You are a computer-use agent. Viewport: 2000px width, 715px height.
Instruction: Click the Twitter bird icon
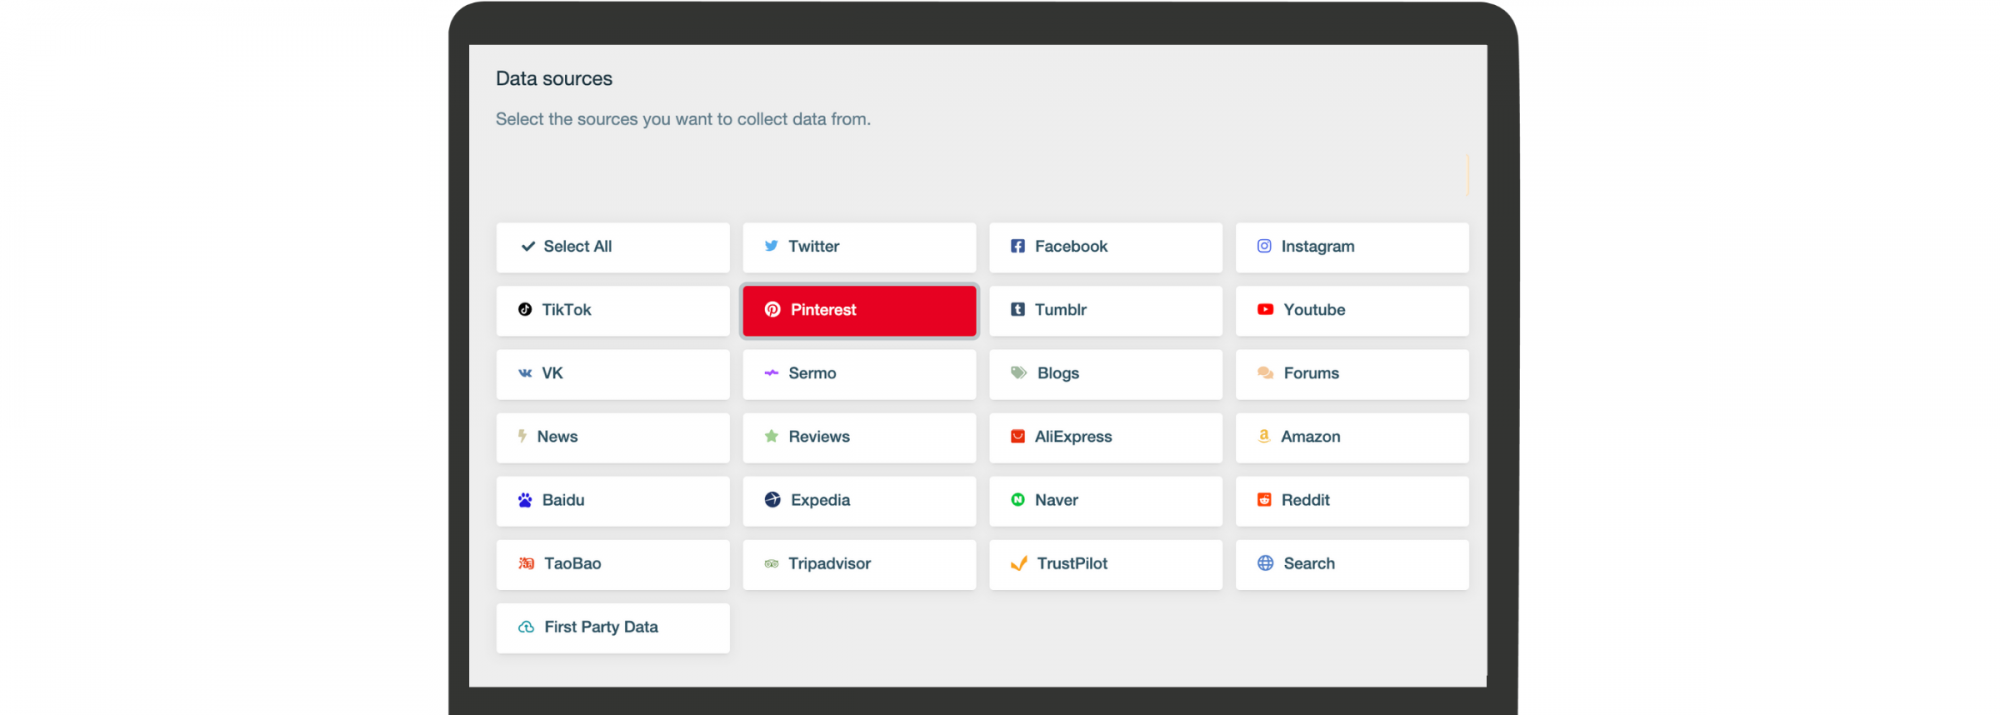coord(771,246)
